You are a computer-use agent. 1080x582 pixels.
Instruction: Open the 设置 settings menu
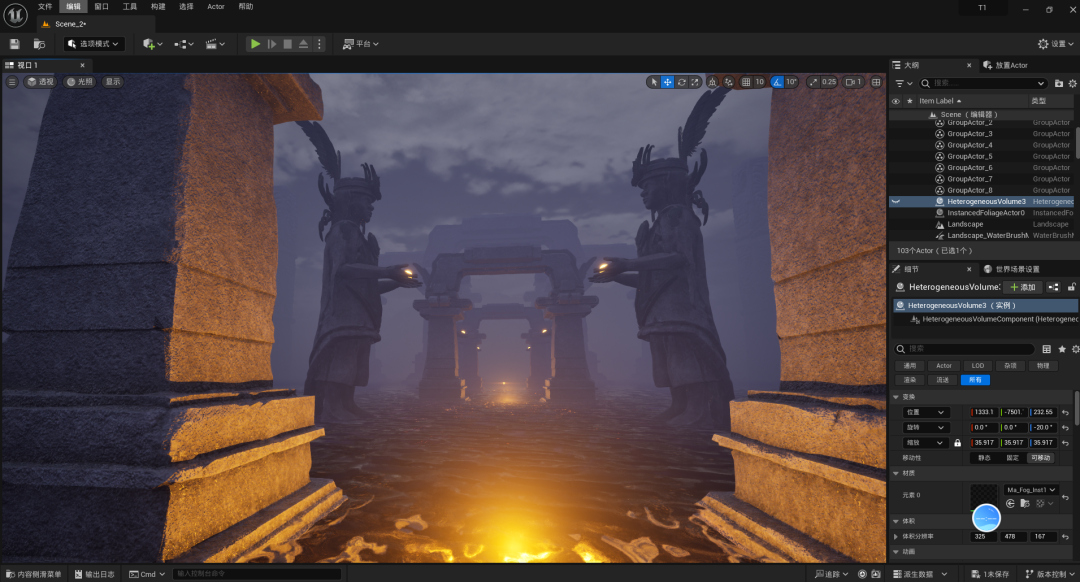coord(1056,44)
